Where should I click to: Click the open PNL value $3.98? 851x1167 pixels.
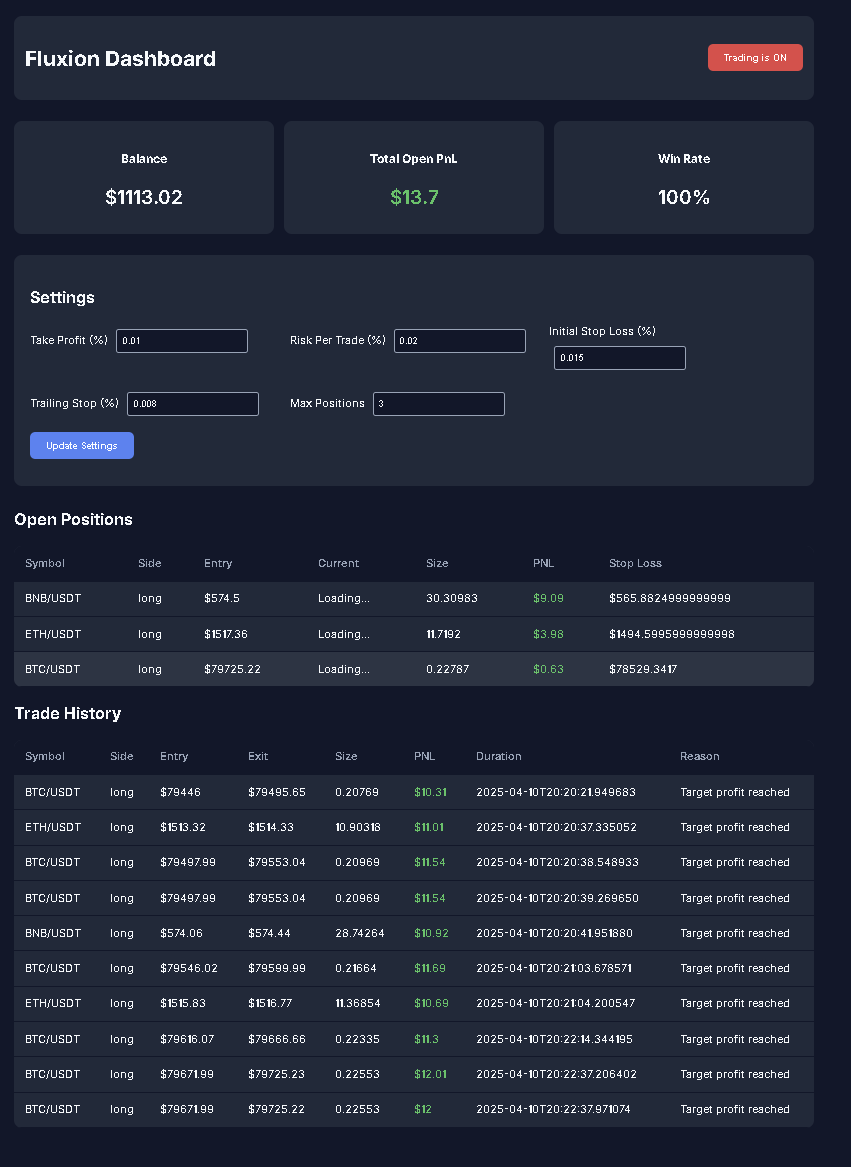(x=548, y=633)
